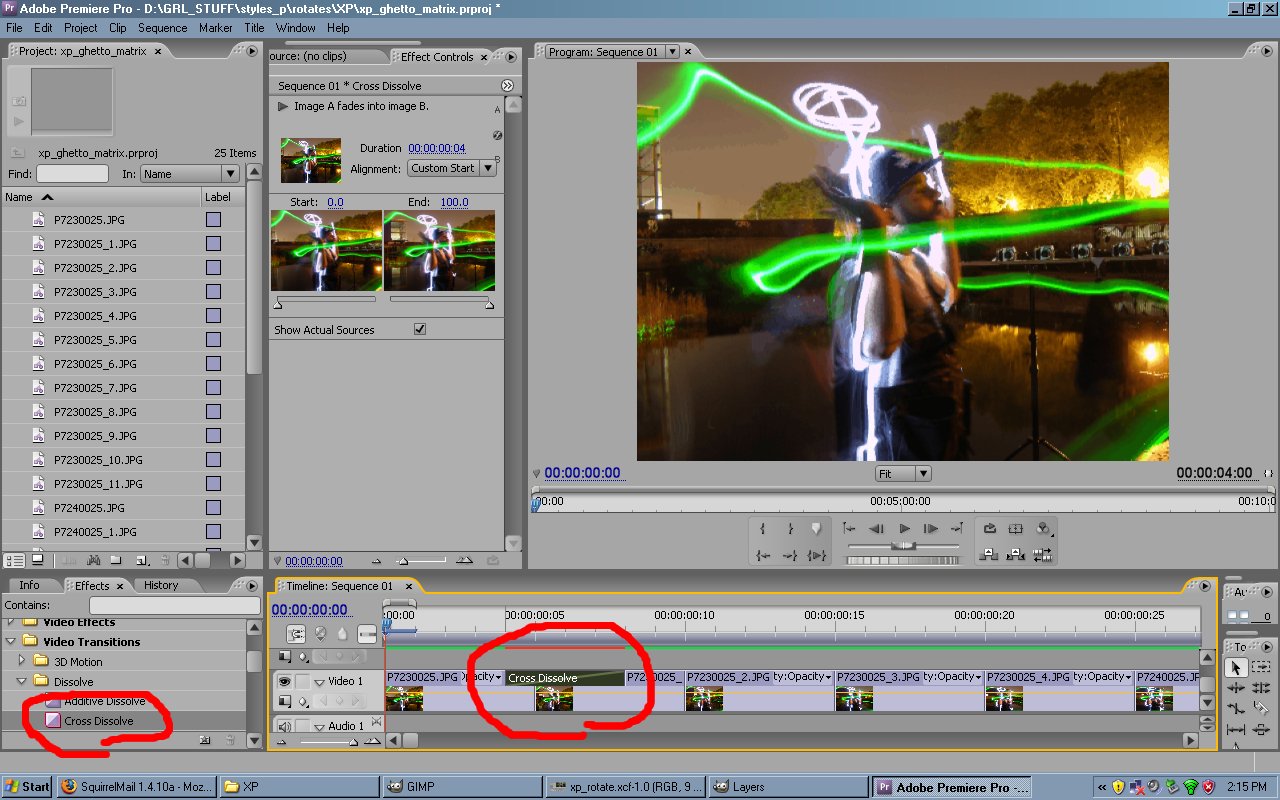1280x800 pixels.
Task: Select the Razor tool
Action: point(1261,709)
